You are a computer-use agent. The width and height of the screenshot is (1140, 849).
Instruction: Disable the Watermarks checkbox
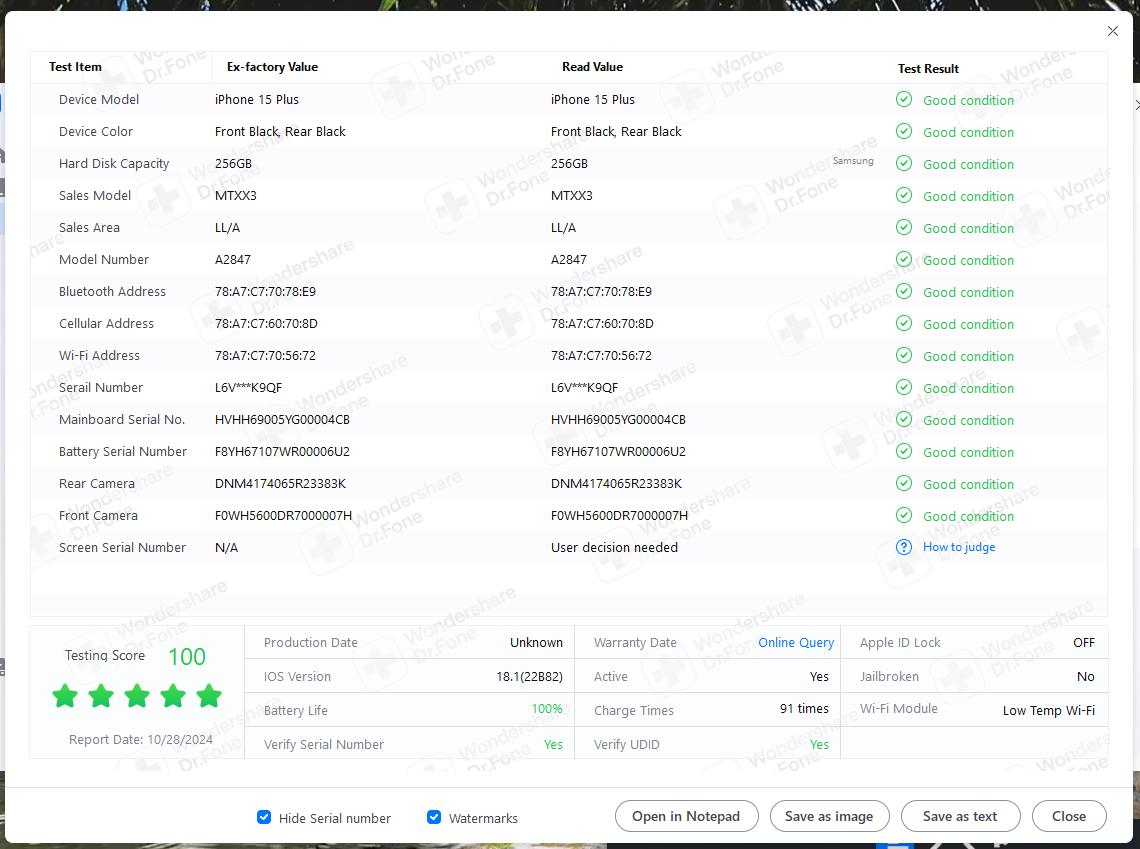click(x=434, y=817)
